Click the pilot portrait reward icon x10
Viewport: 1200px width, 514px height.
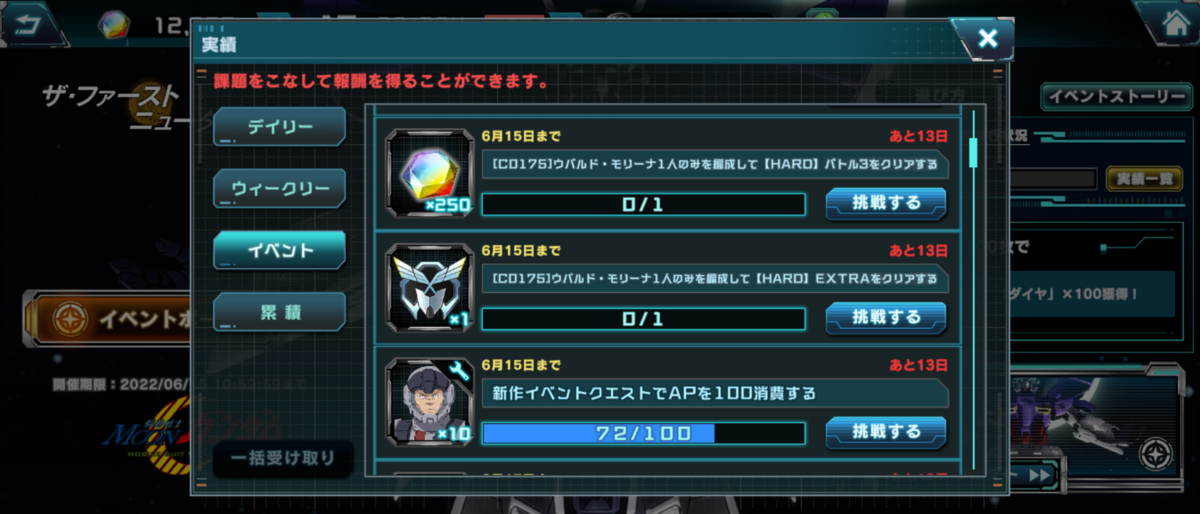tap(429, 402)
